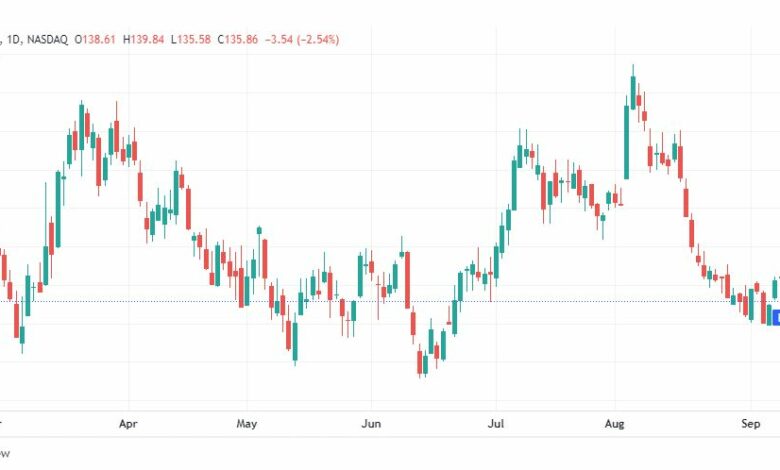Click the Aug label on time axis
Image resolution: width=780 pixels, height=470 pixels.
(x=614, y=424)
